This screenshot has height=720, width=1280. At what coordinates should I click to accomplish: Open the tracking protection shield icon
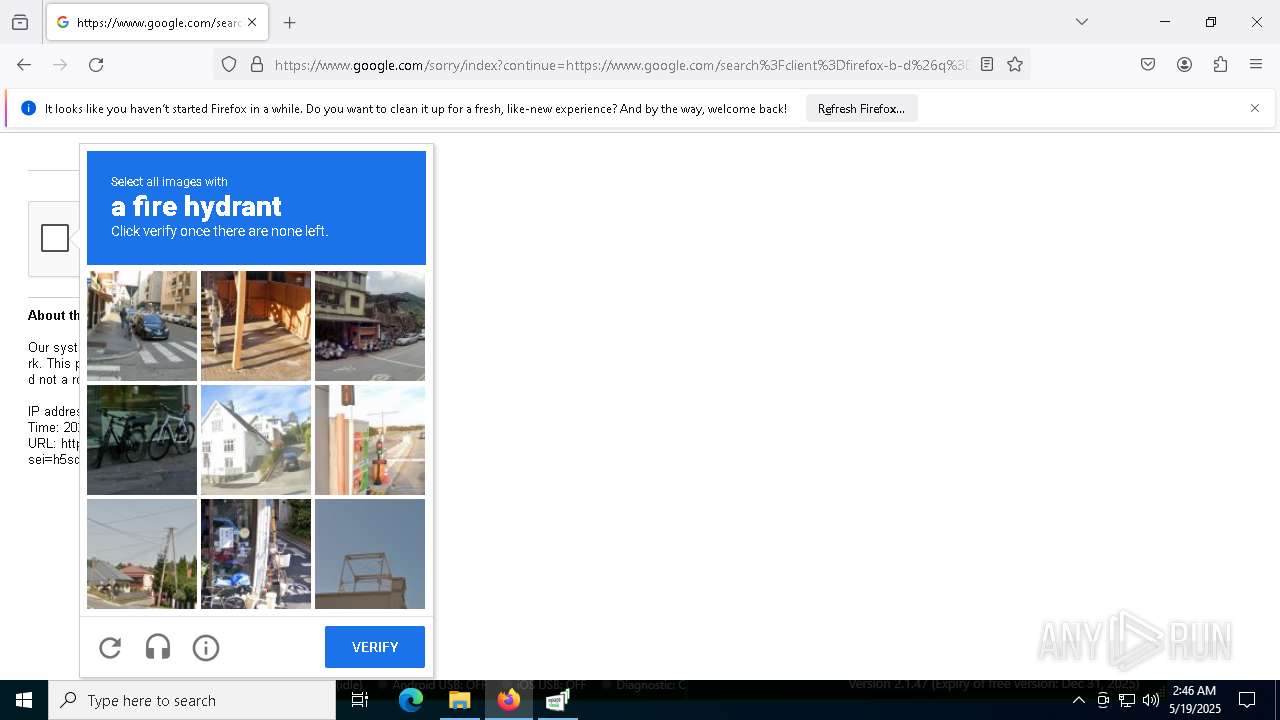pos(229,65)
